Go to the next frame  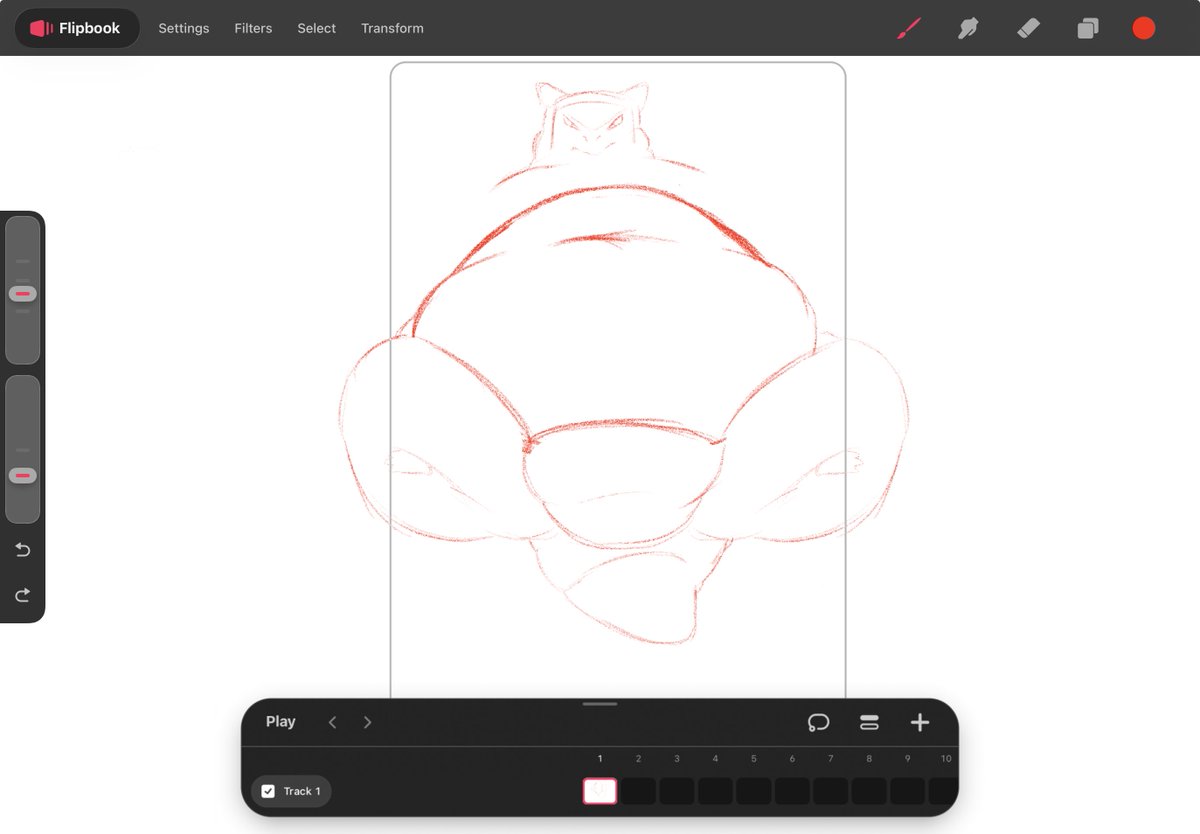[367, 722]
